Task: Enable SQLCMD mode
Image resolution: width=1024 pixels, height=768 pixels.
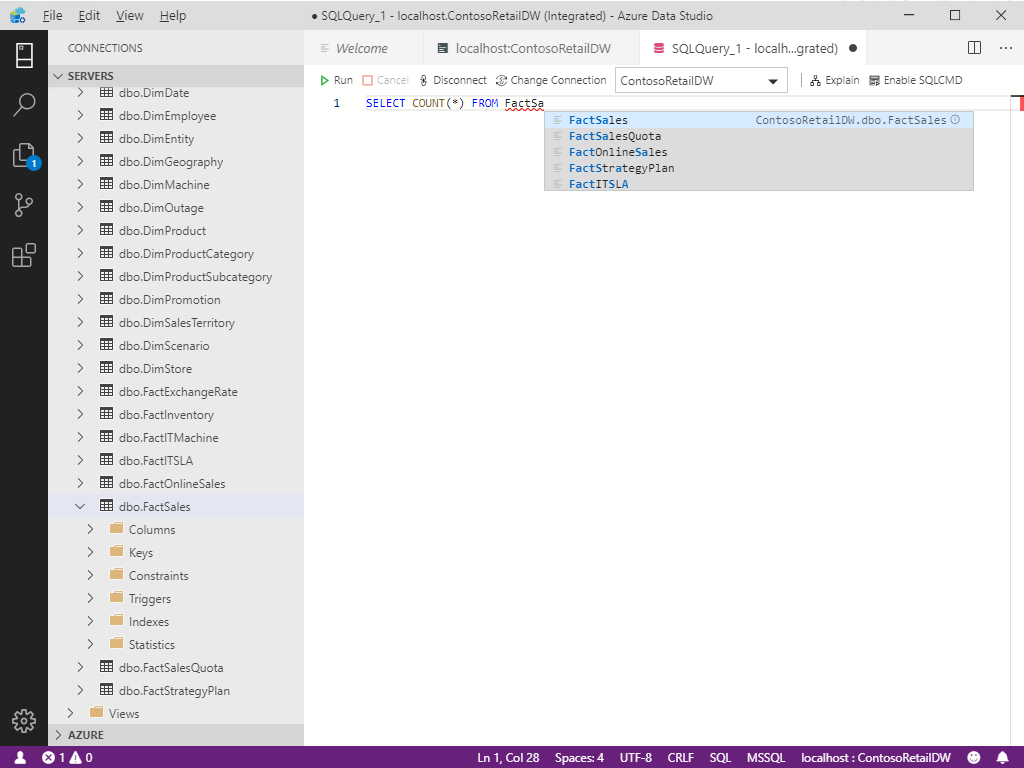Action: click(915, 80)
